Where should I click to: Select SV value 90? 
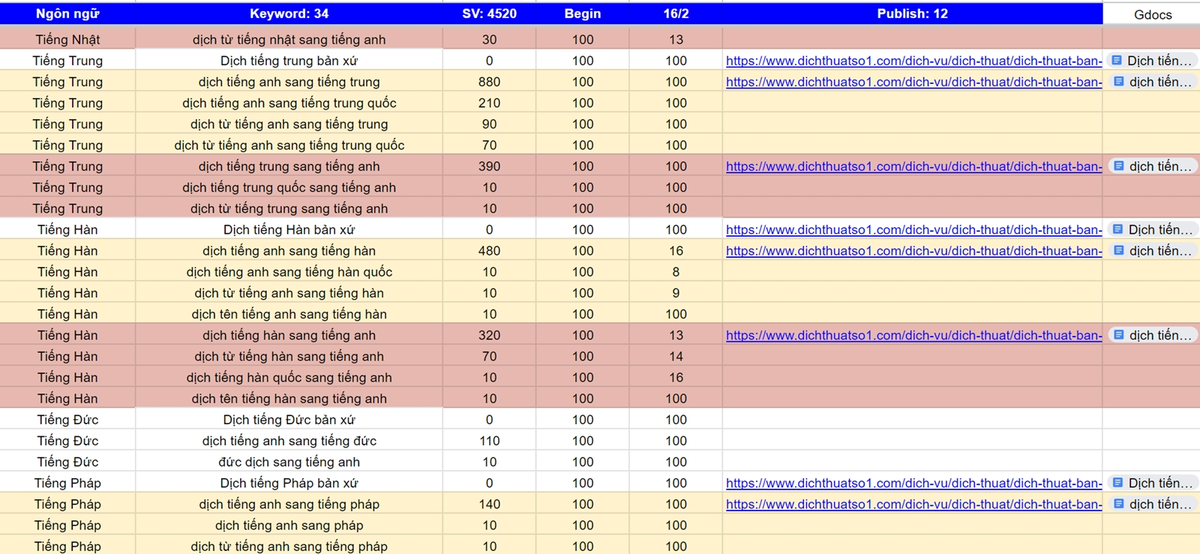[489, 124]
